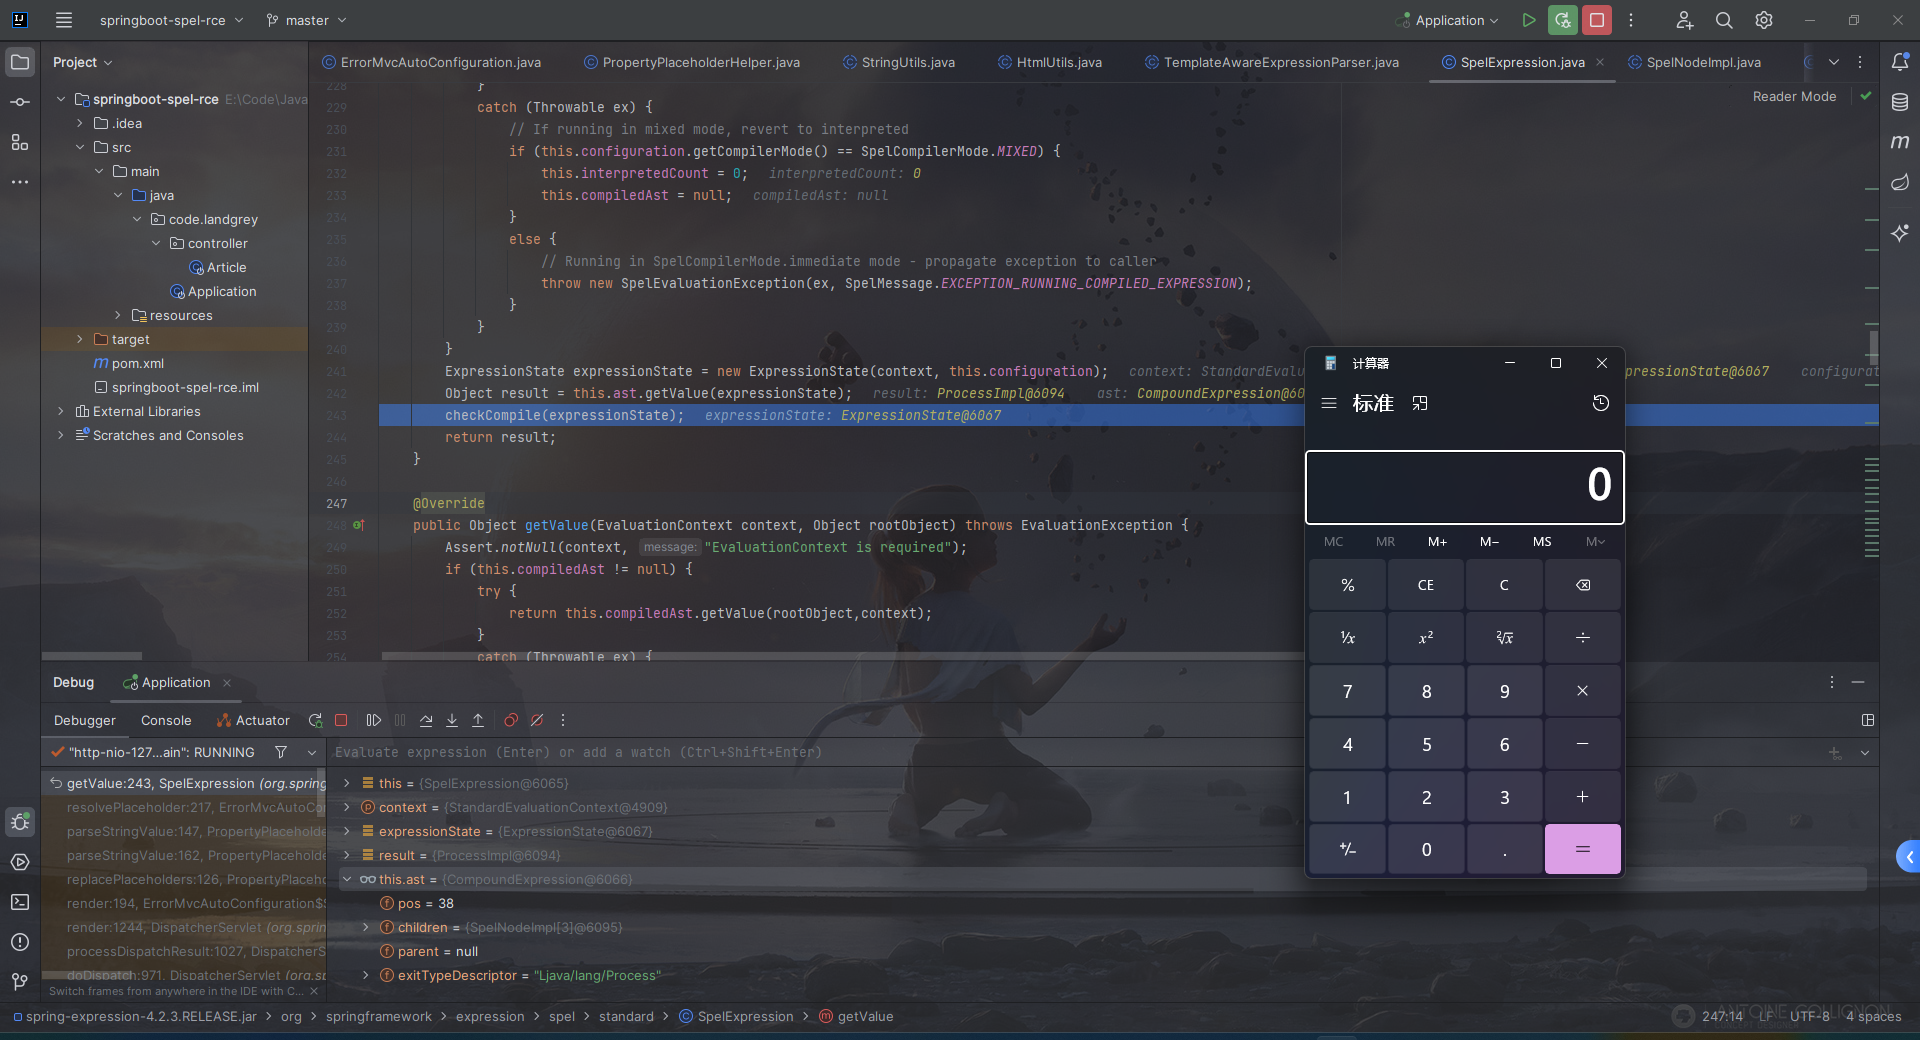Stop the running Application from title bar

tap(1597, 20)
